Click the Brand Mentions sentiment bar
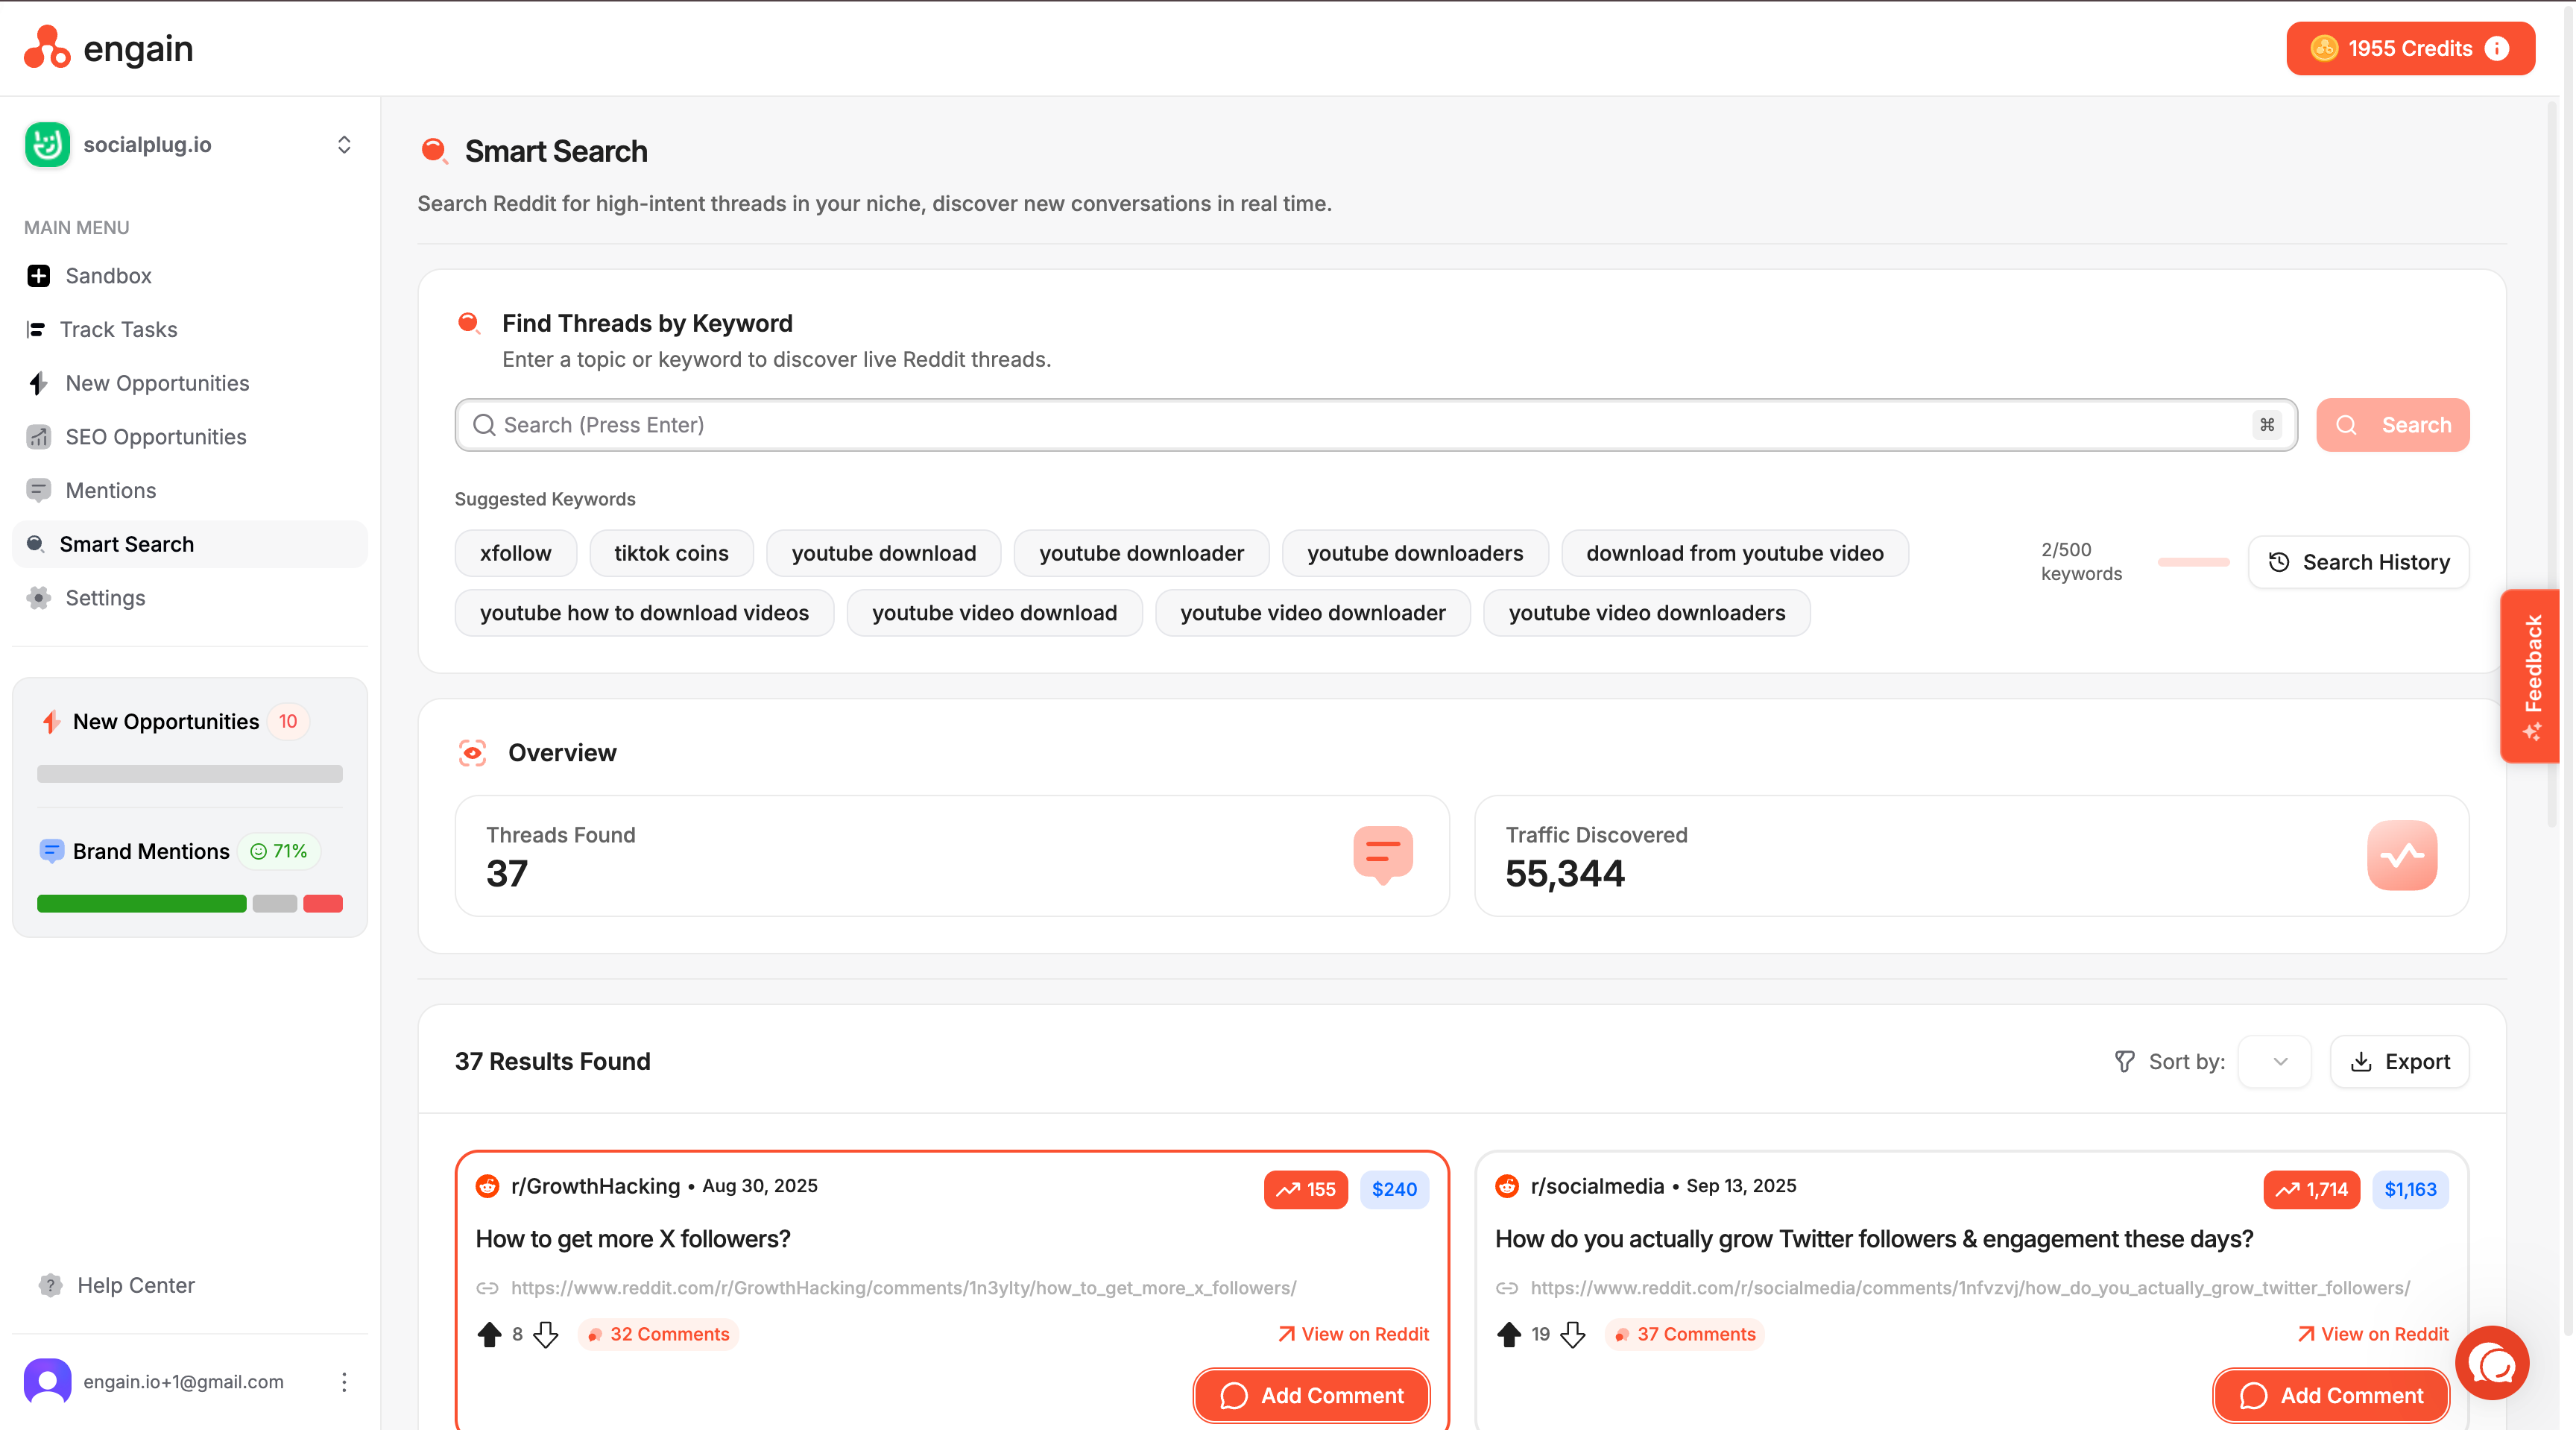The image size is (2576, 1430). coord(190,903)
